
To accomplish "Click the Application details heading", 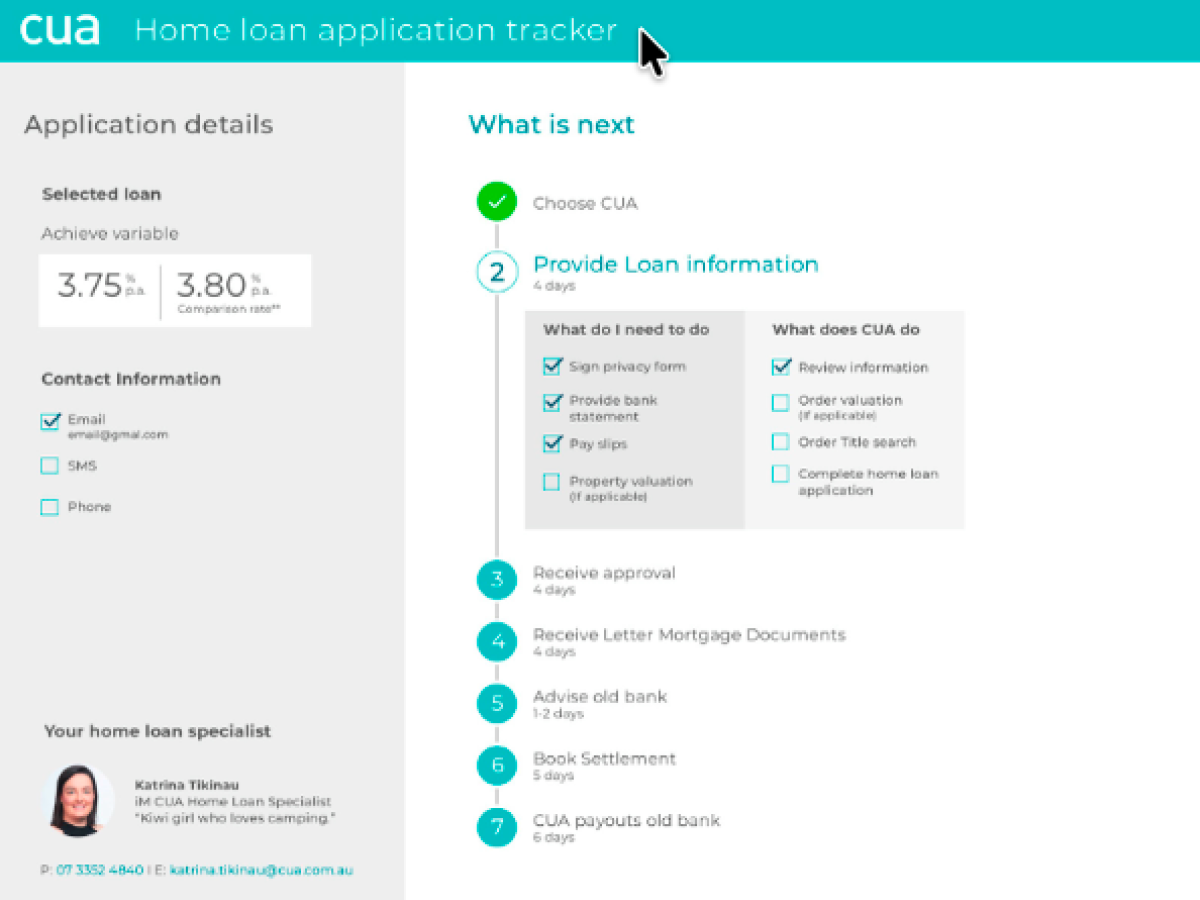I will point(148,125).
